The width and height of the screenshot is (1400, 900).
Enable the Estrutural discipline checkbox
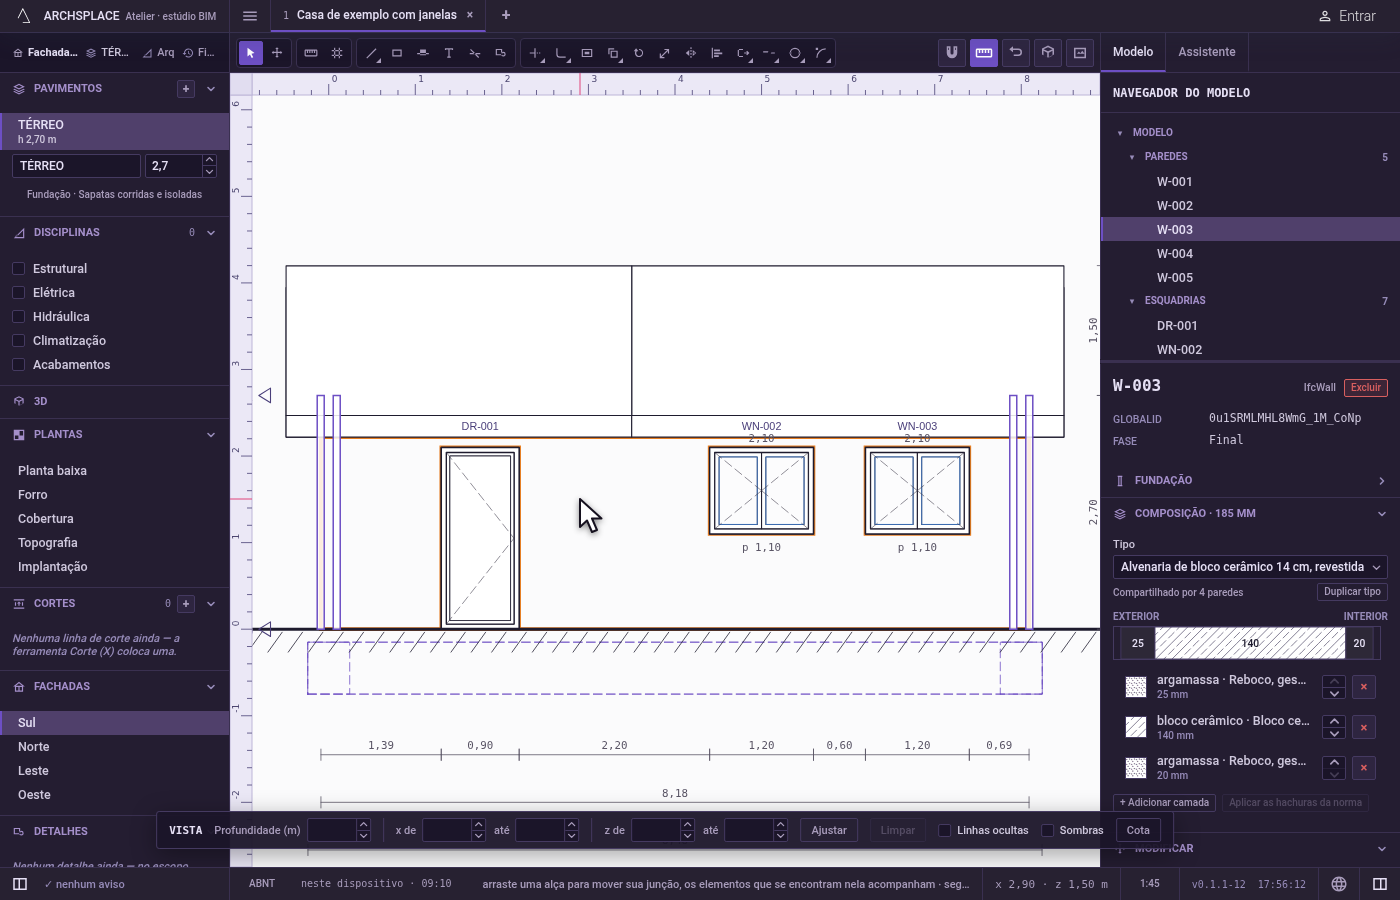point(18,269)
